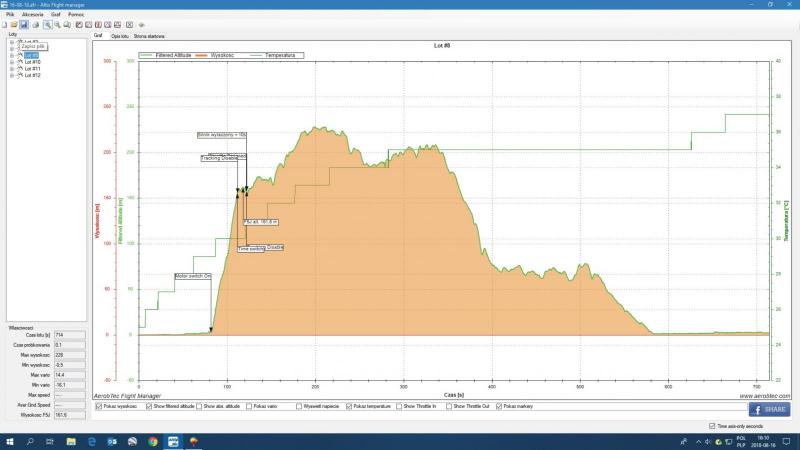Open the Edge browser from taskbar
800x450 pixels.
click(89, 440)
